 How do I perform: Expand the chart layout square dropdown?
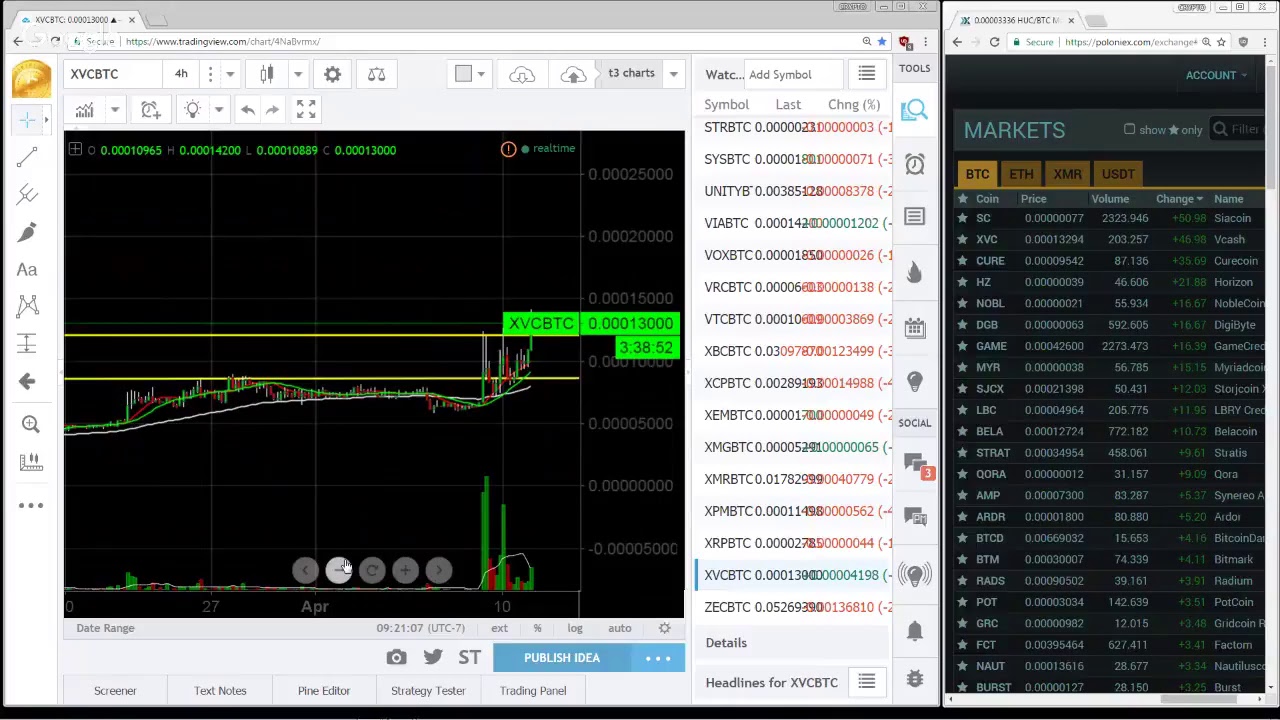[481, 74]
